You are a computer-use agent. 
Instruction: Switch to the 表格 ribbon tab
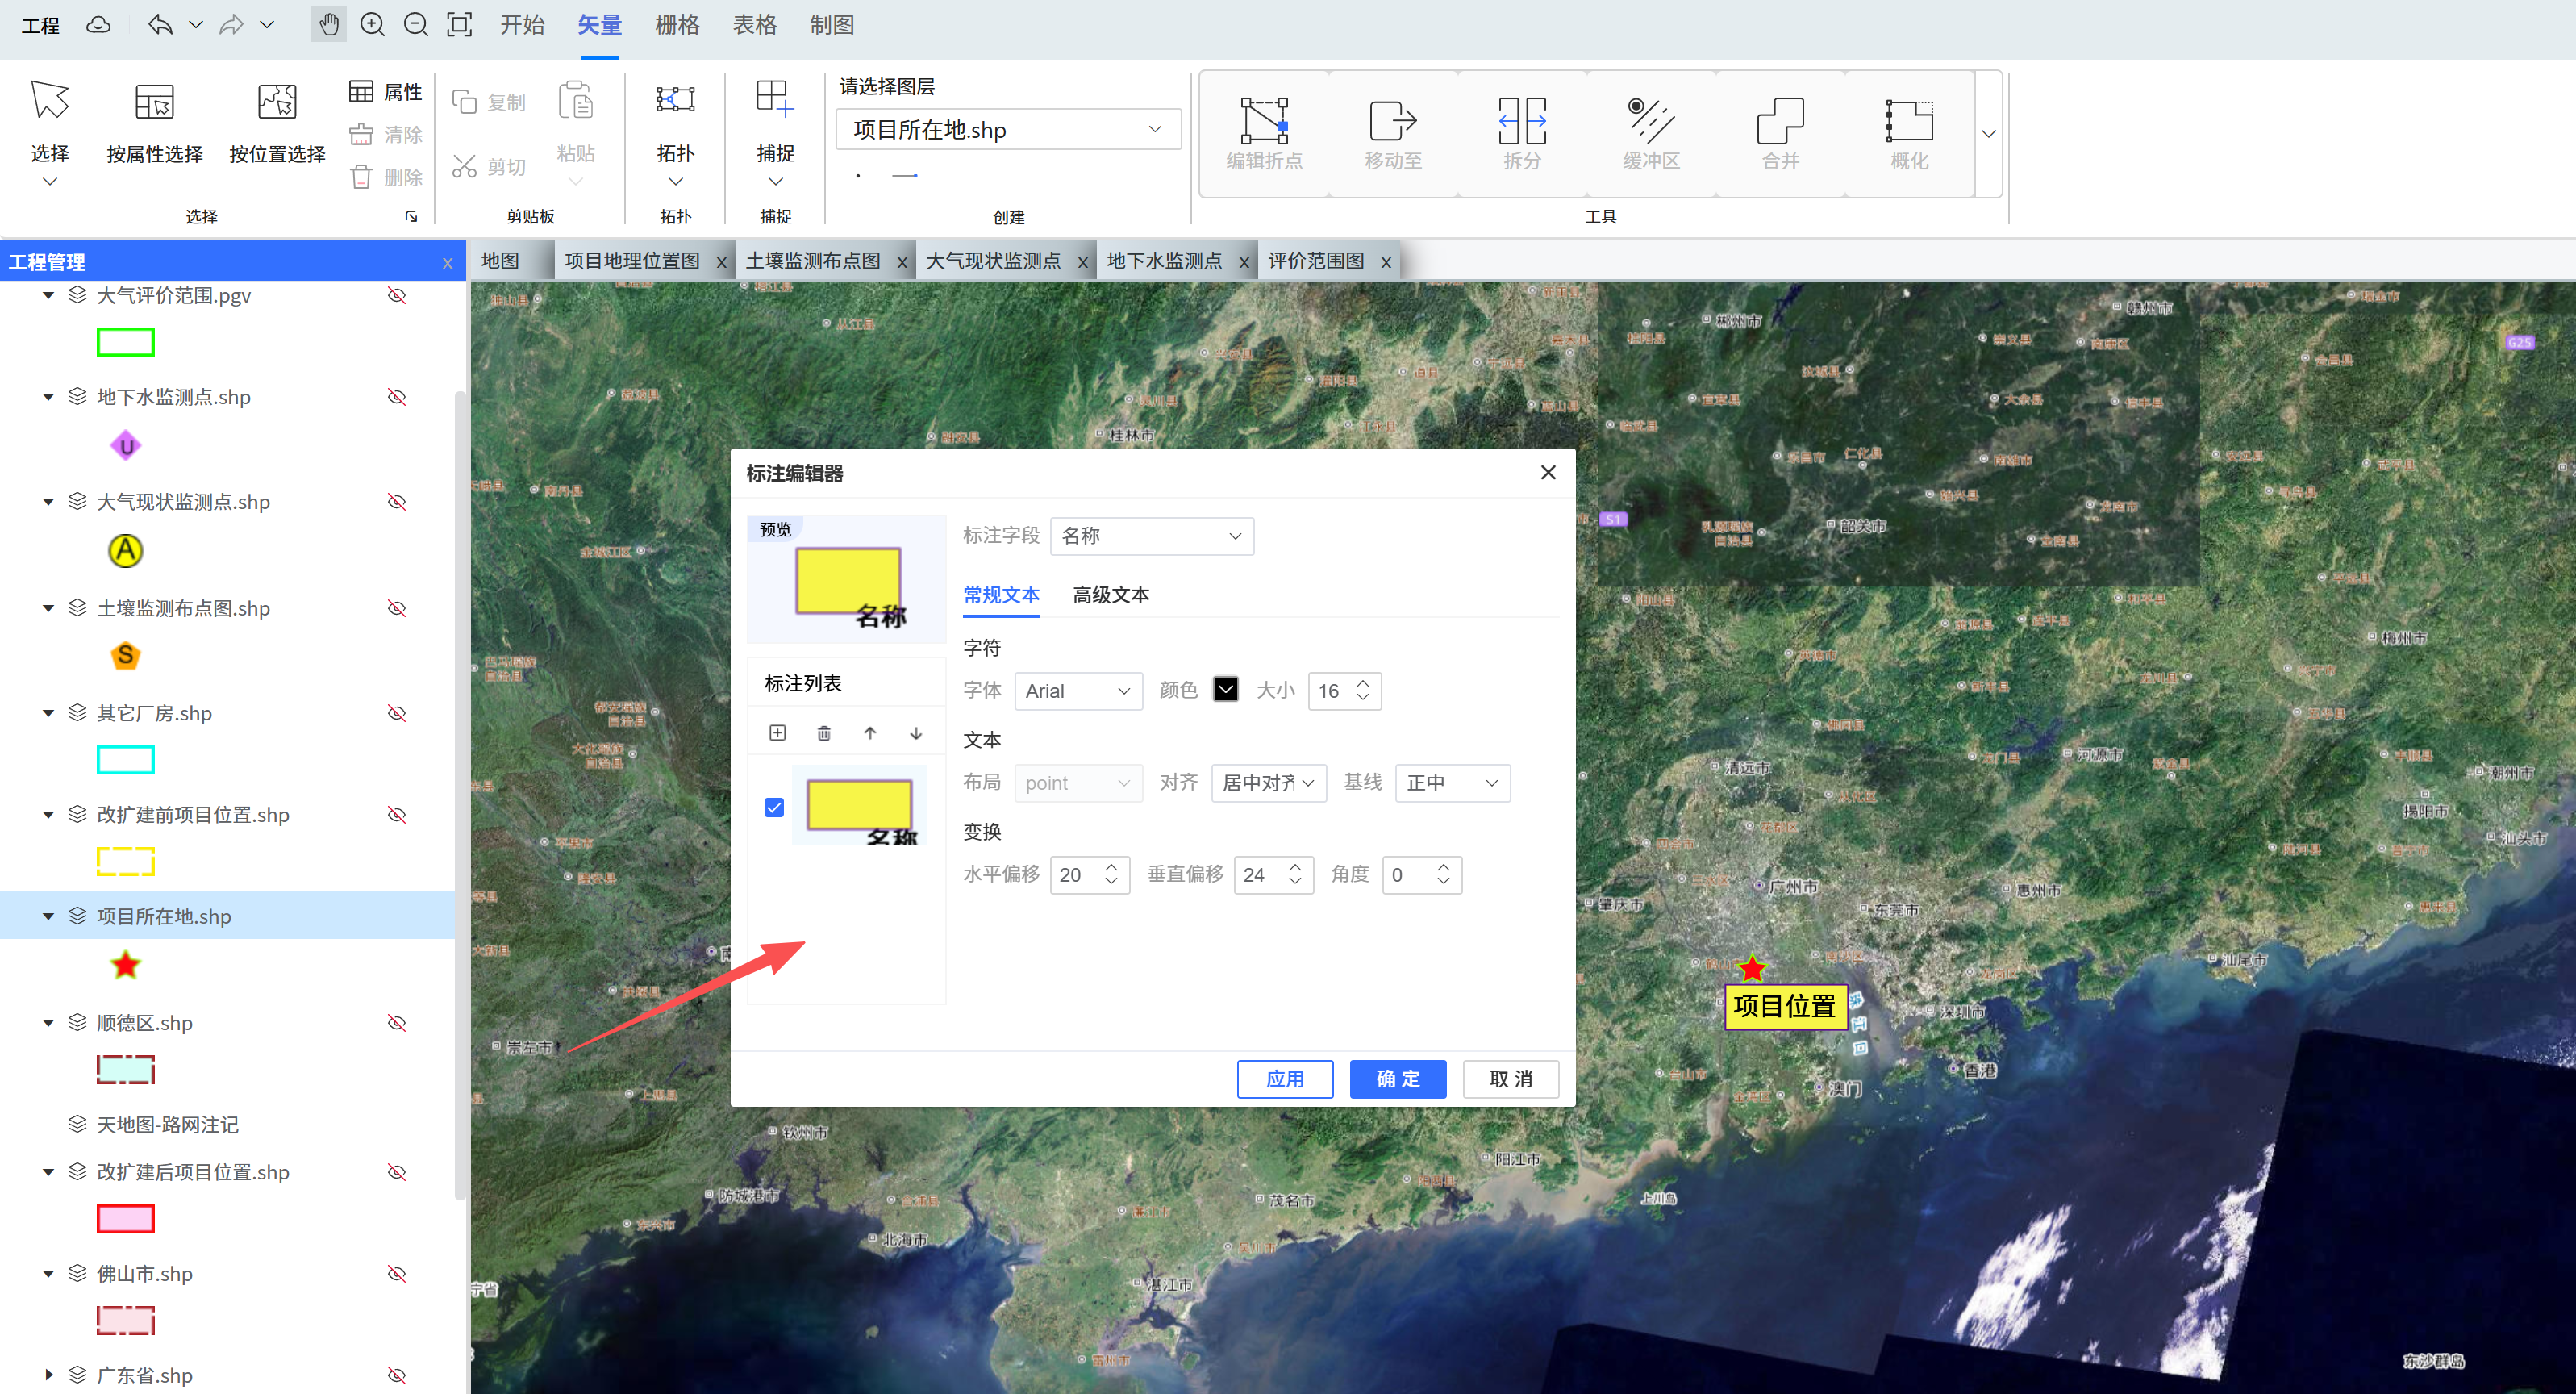click(x=754, y=25)
